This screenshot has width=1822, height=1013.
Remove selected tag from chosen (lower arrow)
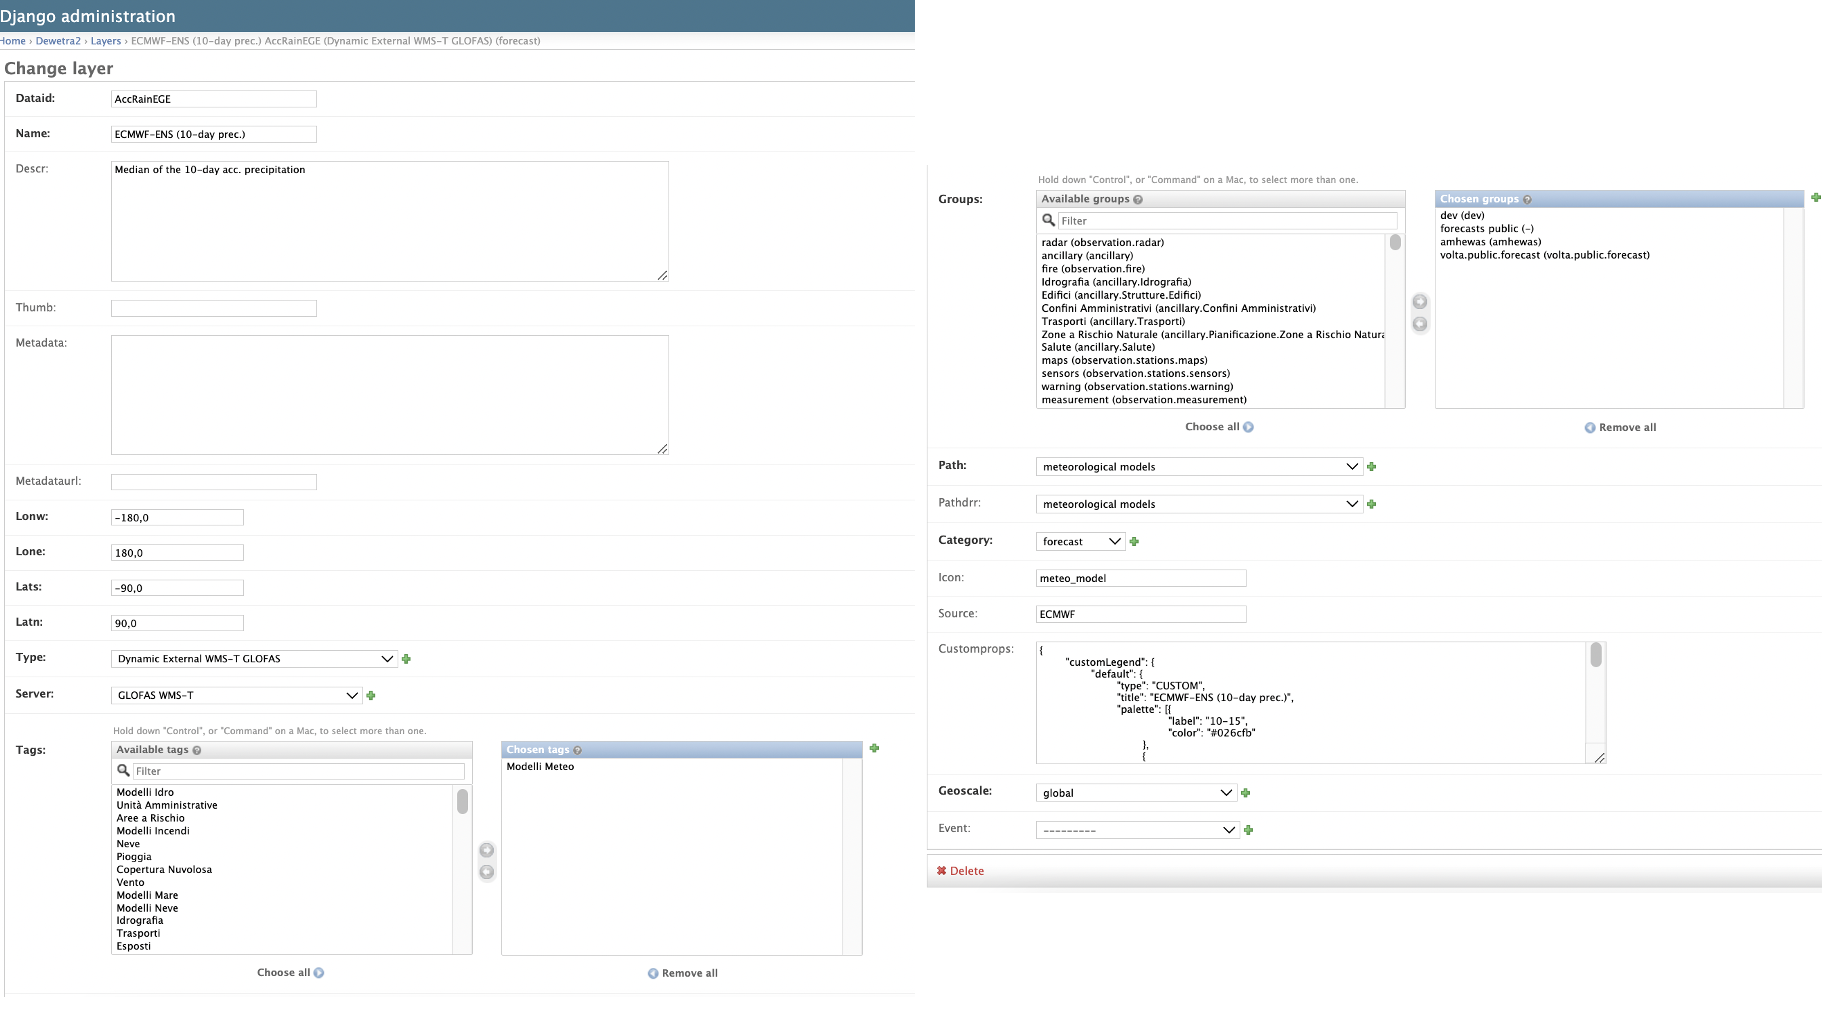click(487, 872)
